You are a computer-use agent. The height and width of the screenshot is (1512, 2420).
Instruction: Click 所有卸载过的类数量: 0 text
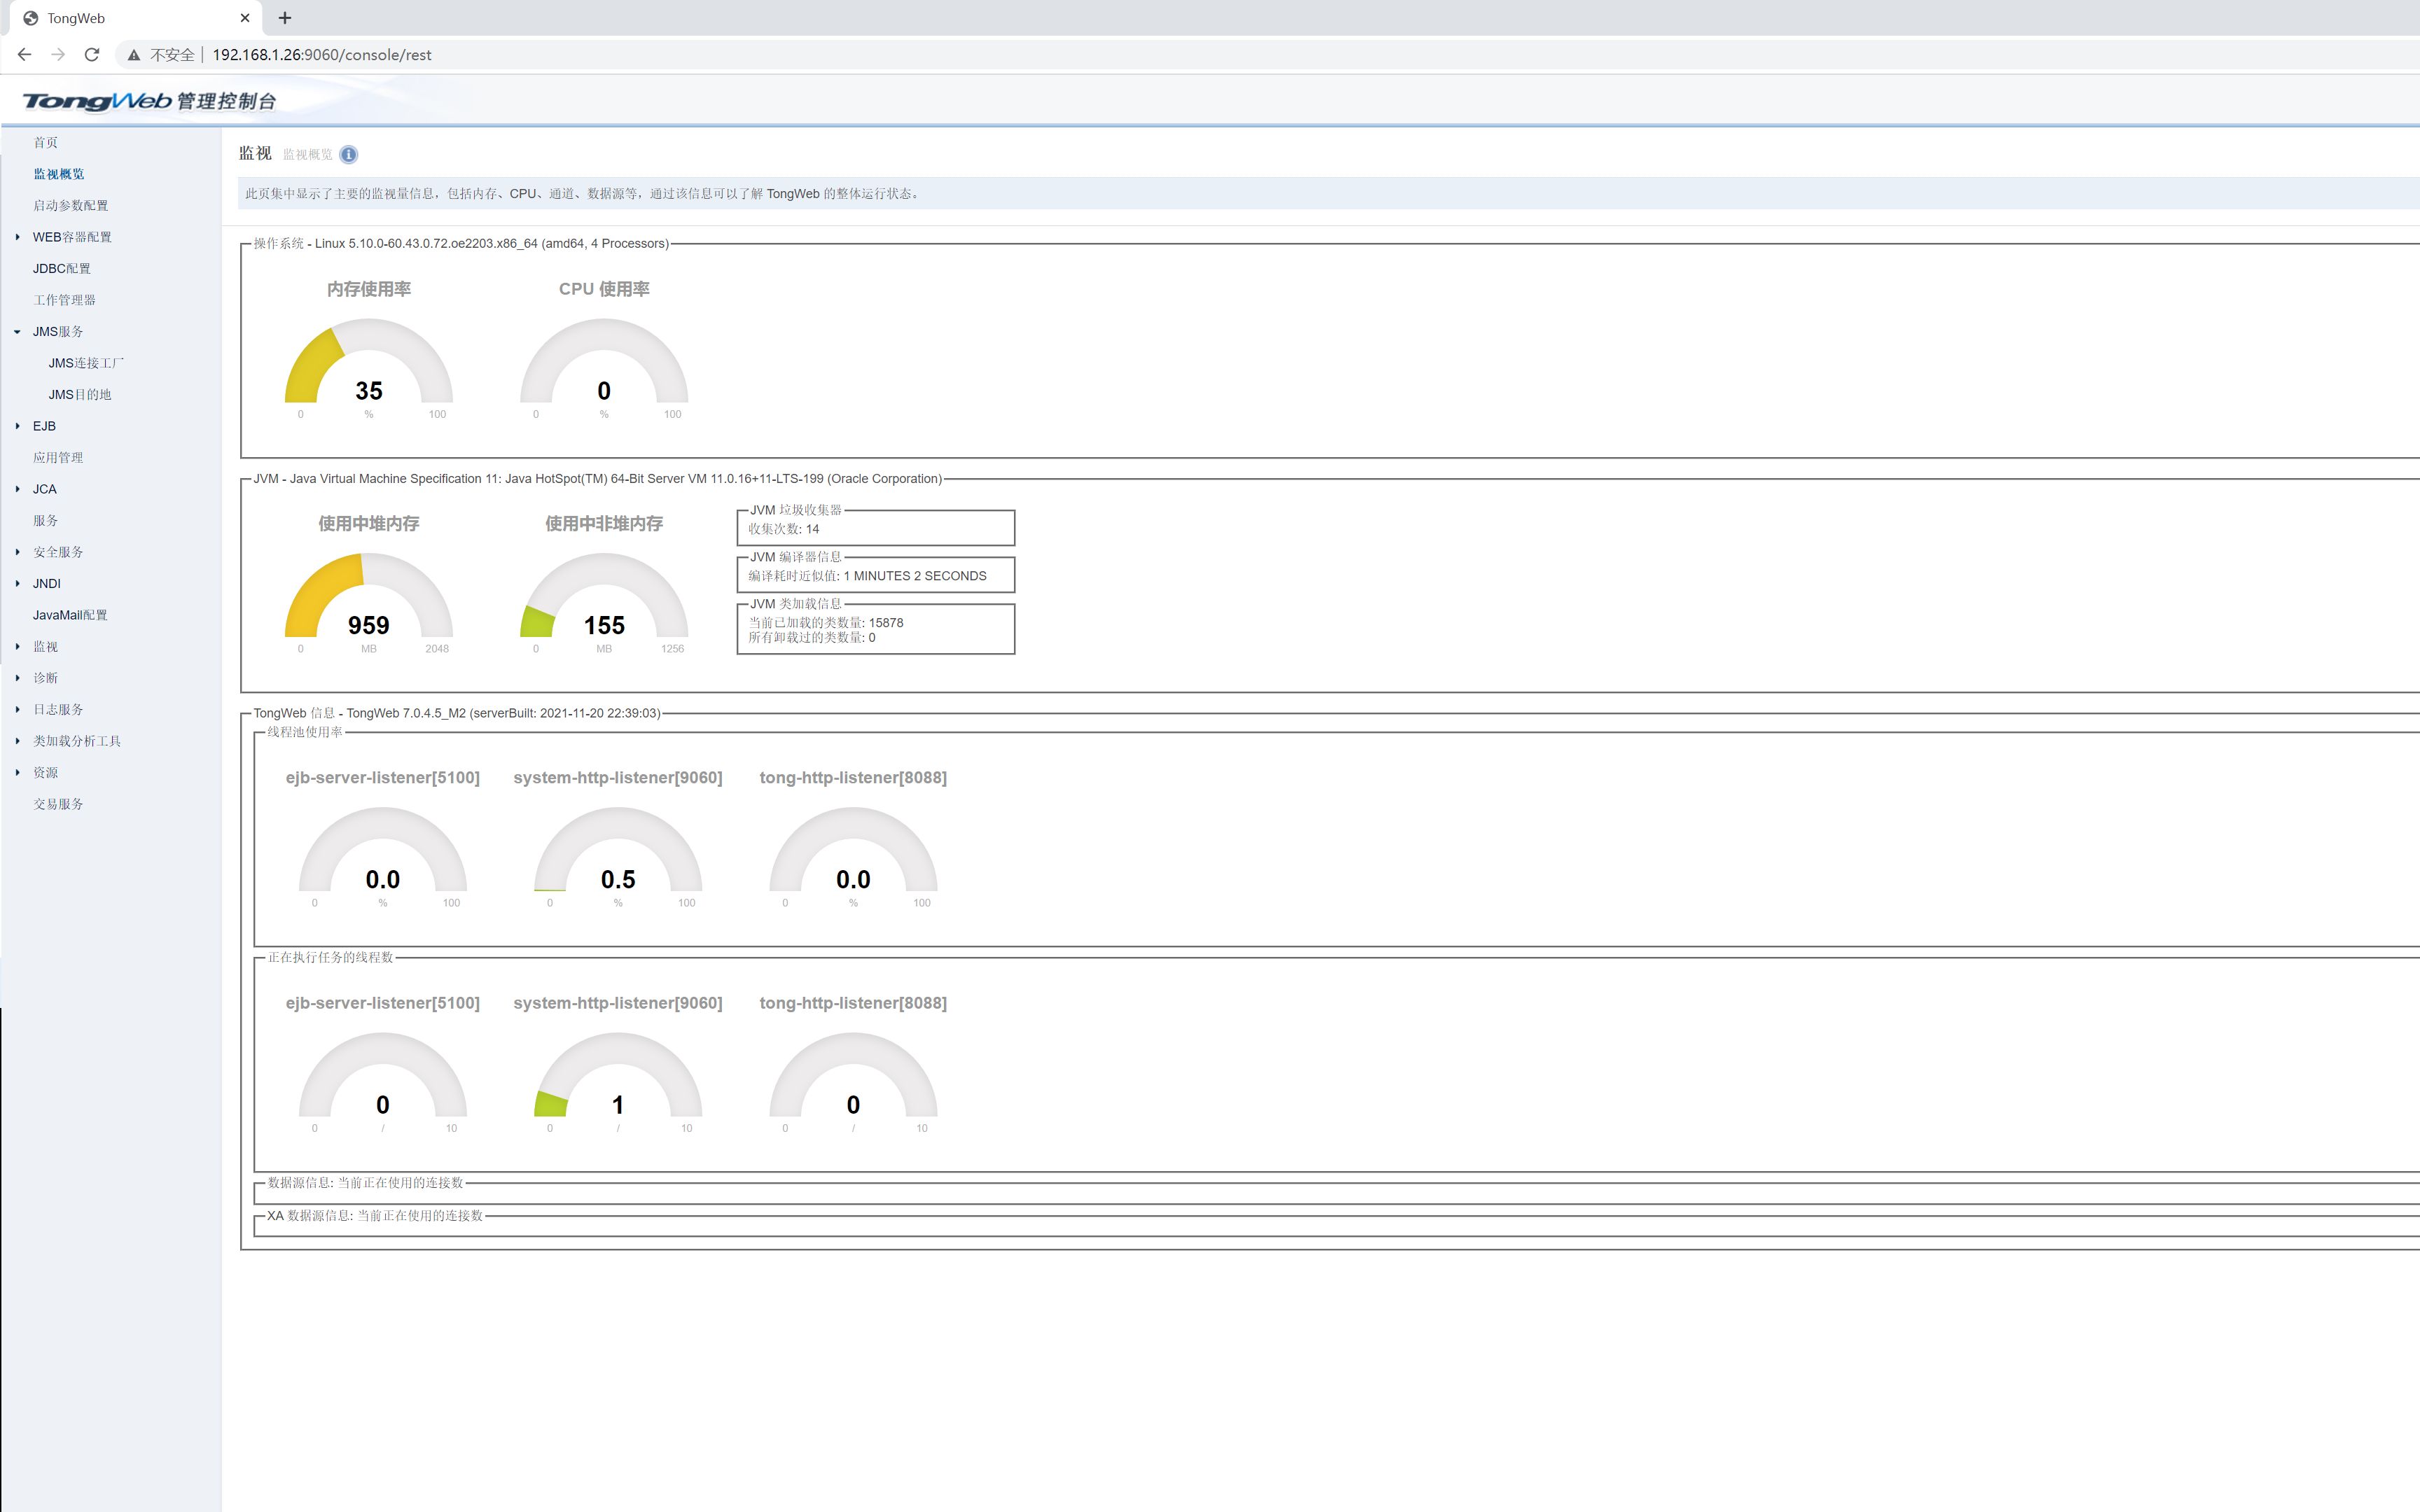pos(812,637)
